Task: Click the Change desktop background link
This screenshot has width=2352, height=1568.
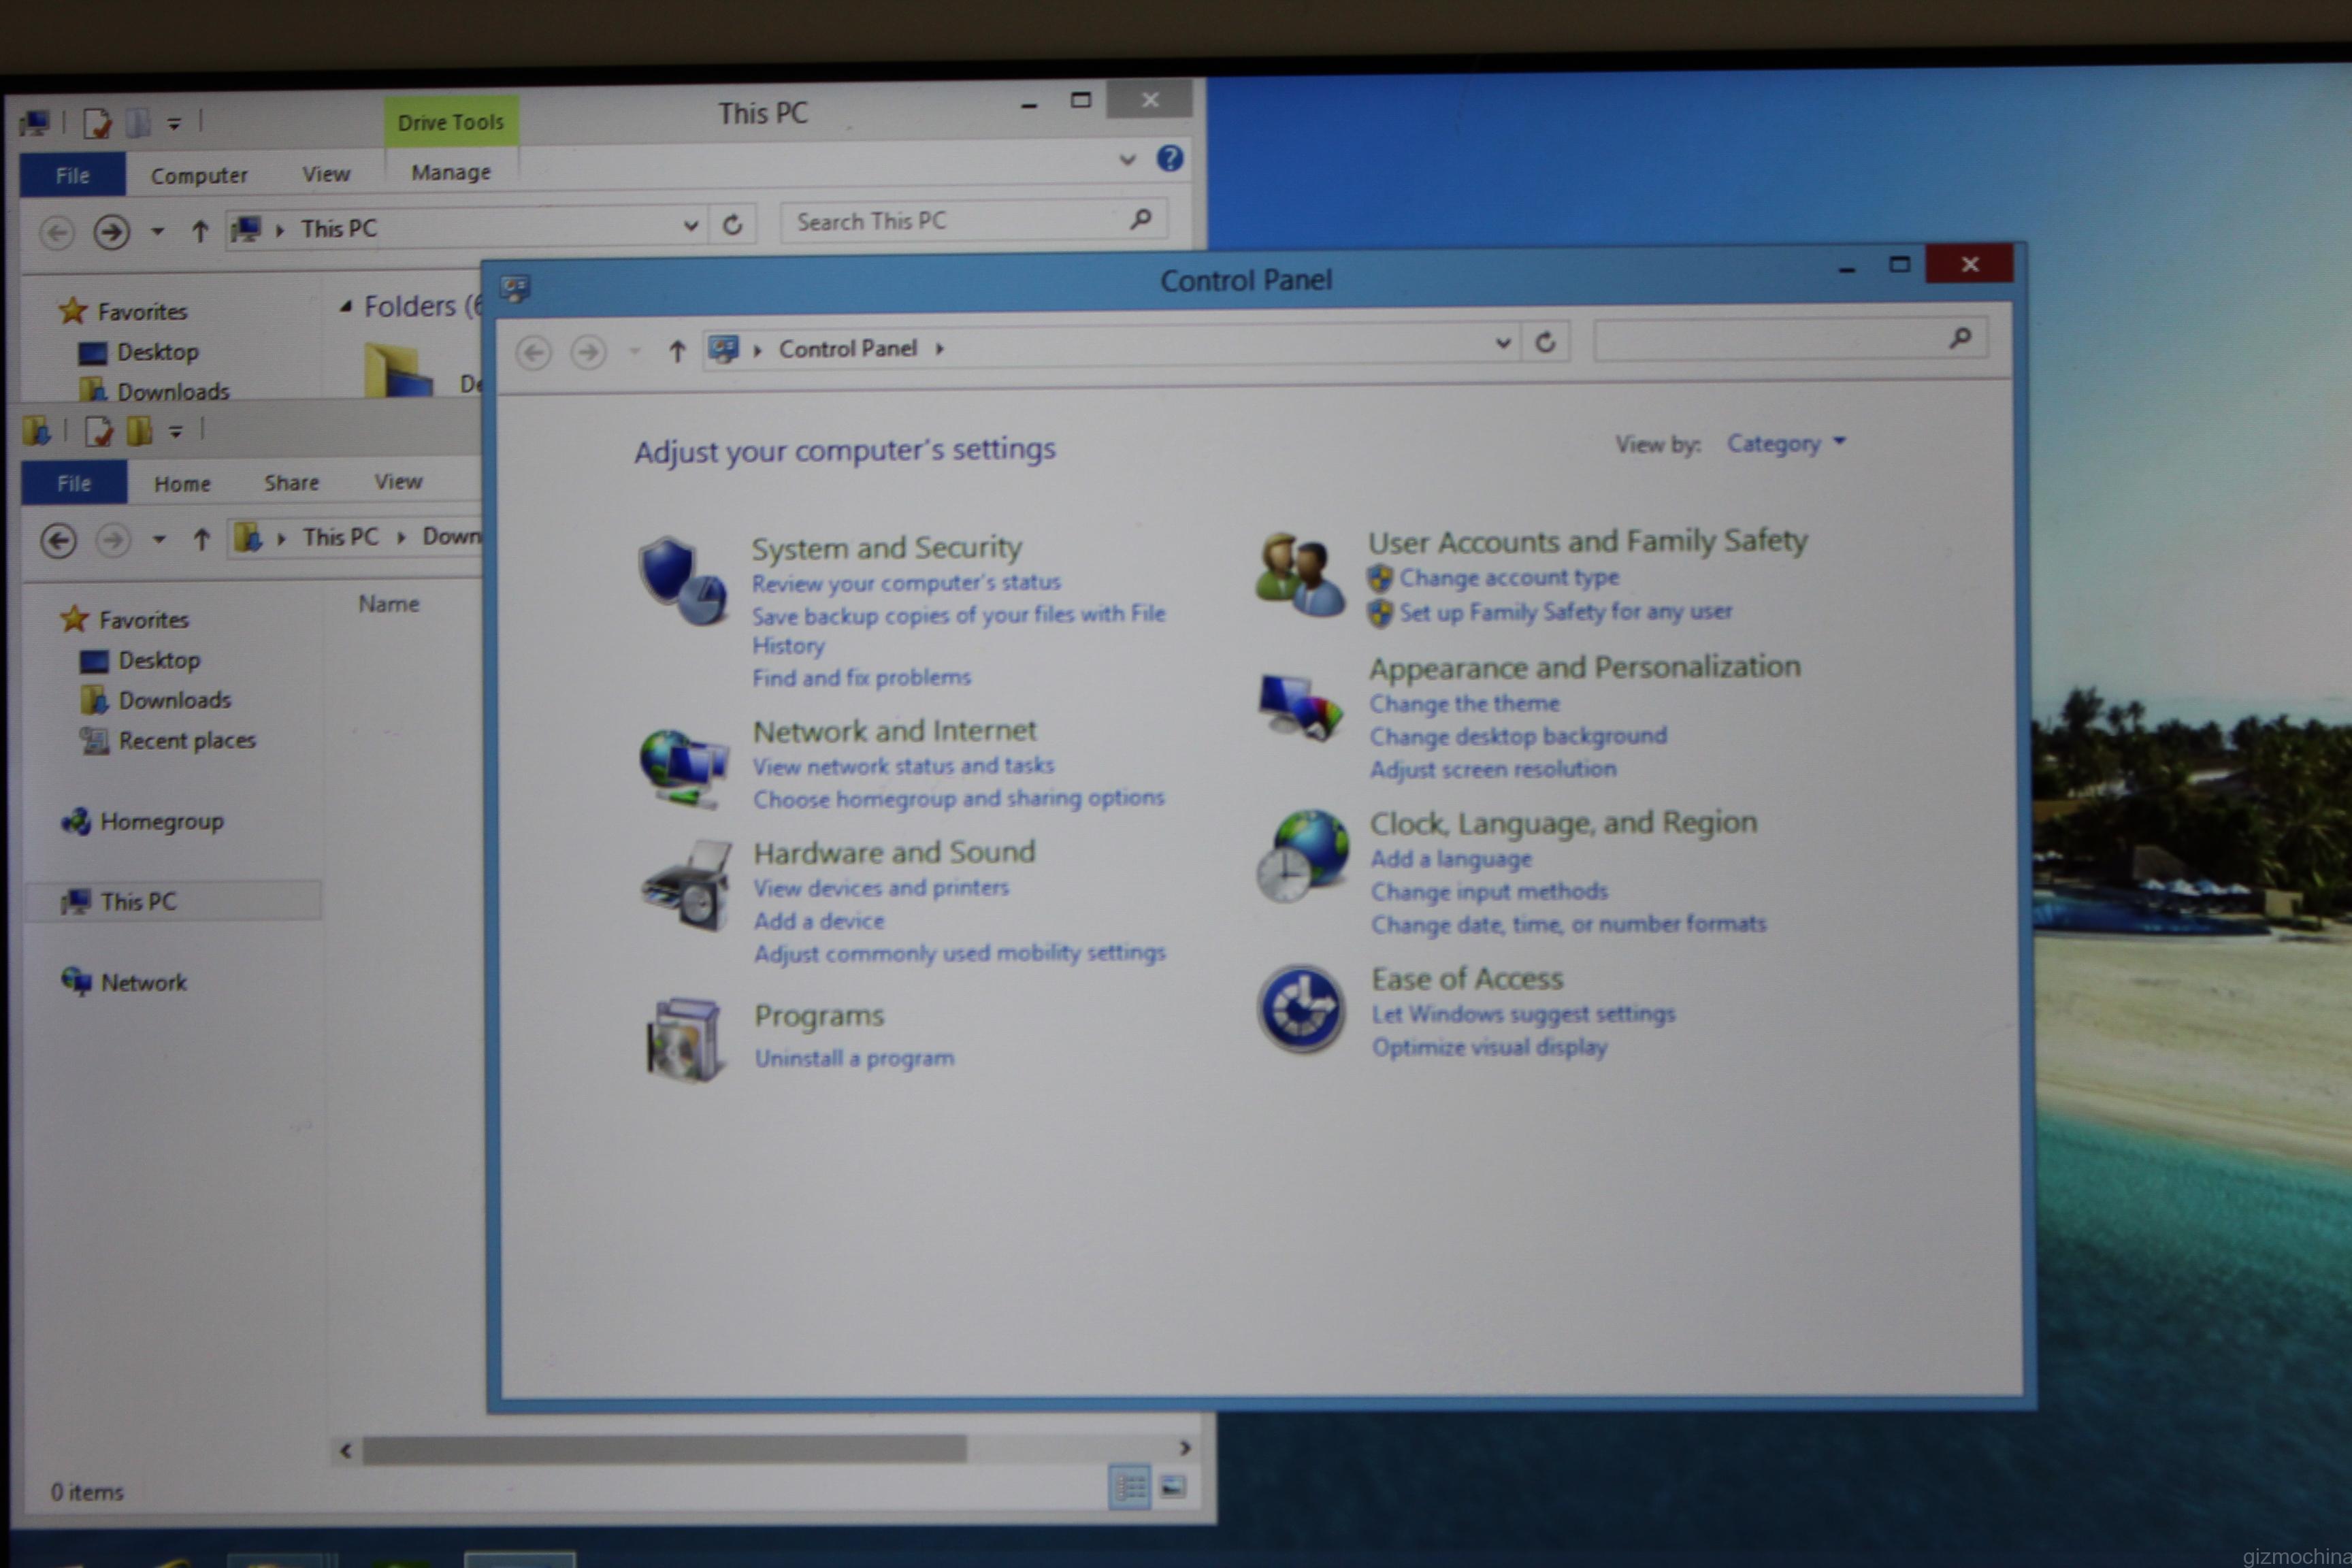Action: pos(1518,737)
